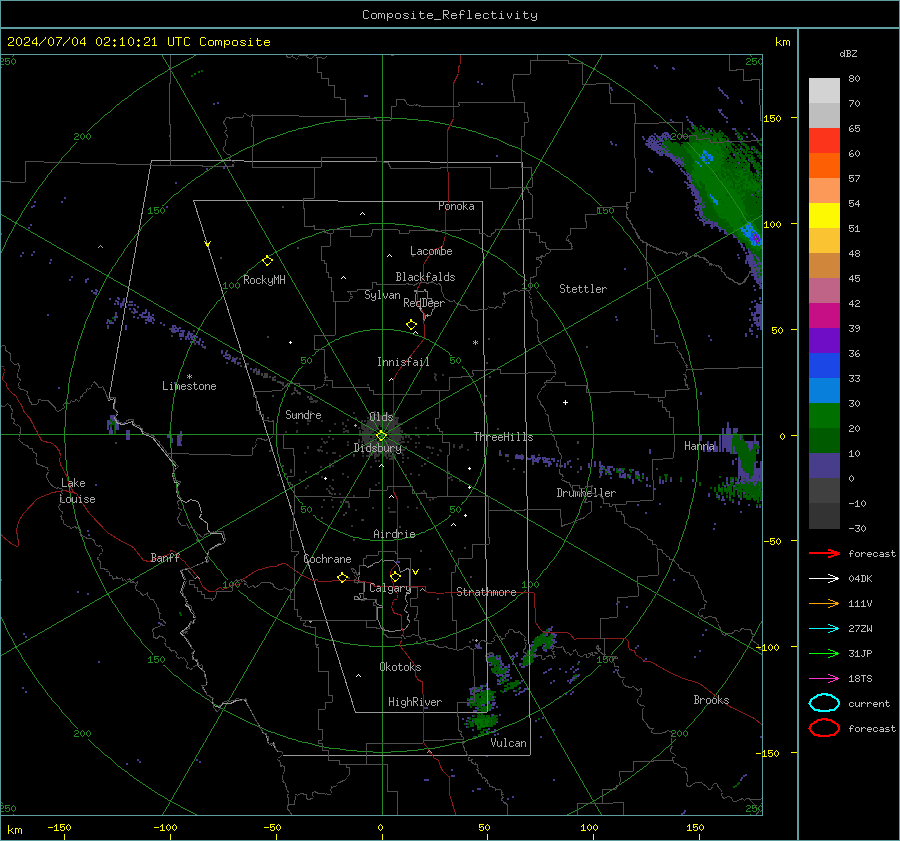This screenshot has width=900, height=841.
Task: Click the Sundre label
Action: tap(303, 414)
